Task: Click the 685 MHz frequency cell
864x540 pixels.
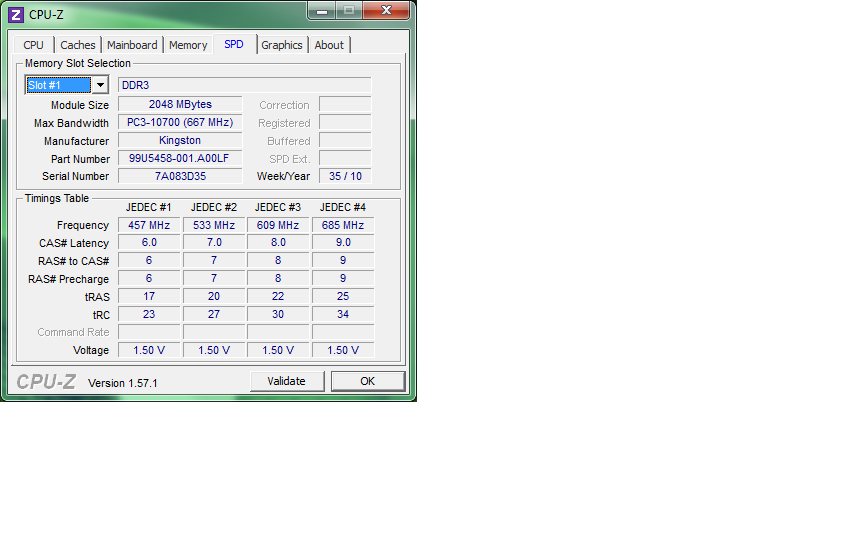Action: [343, 225]
